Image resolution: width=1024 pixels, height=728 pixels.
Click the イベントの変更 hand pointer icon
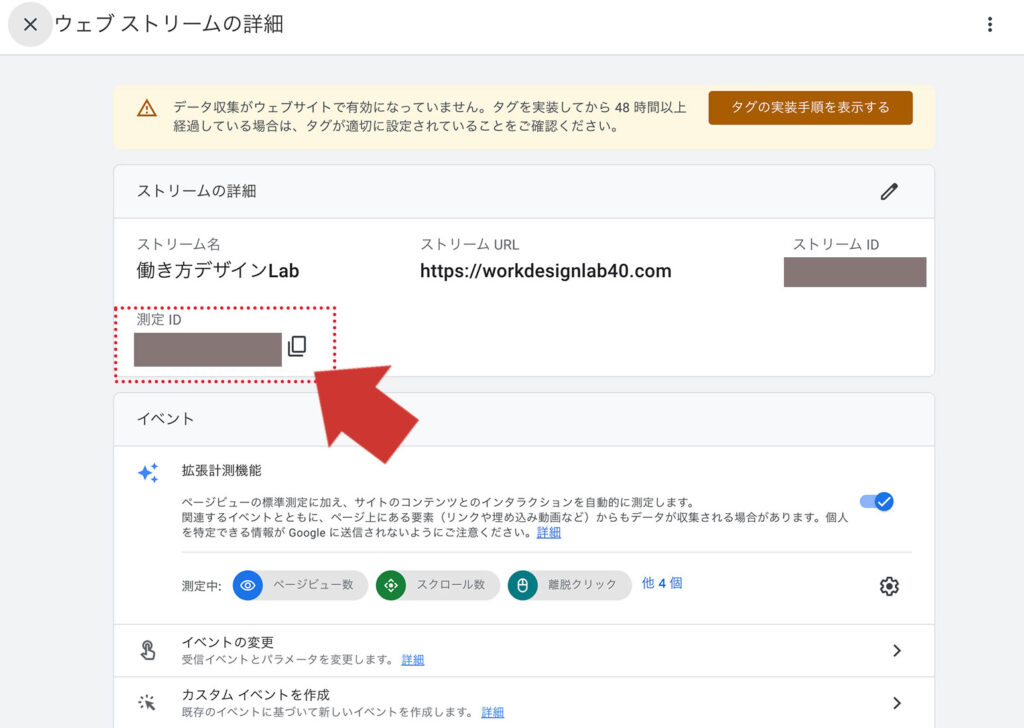pos(148,650)
